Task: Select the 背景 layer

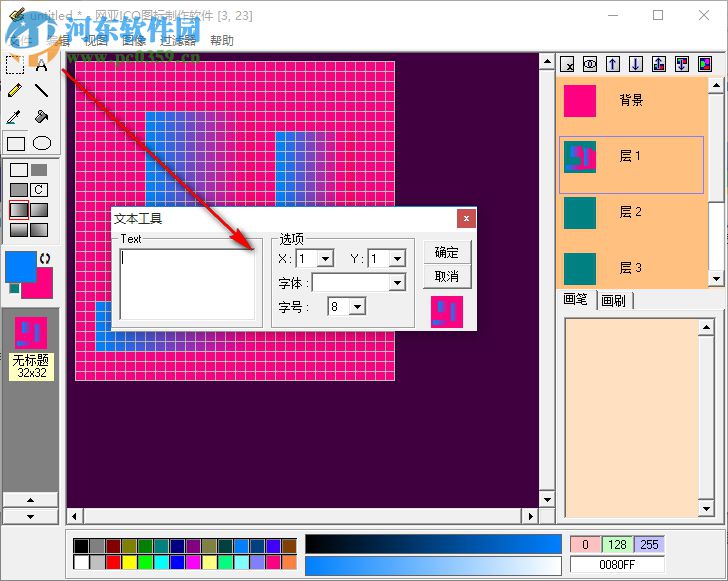Action: click(x=631, y=101)
